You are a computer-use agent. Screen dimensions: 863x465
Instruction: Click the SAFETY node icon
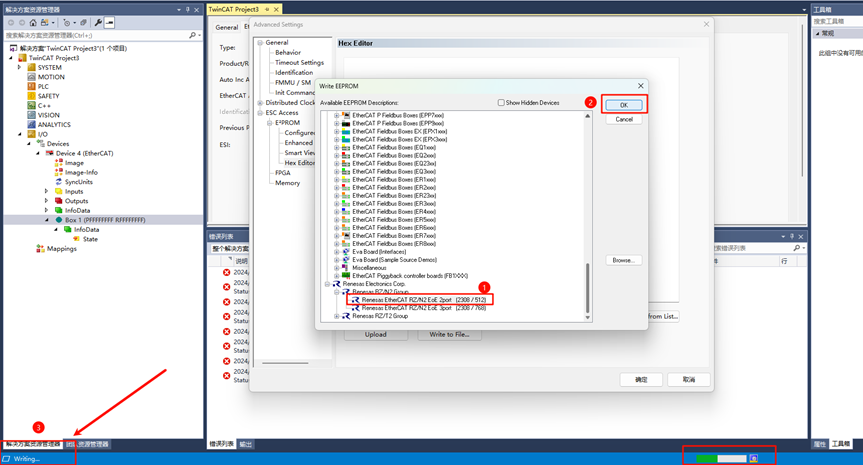click(x=31, y=96)
